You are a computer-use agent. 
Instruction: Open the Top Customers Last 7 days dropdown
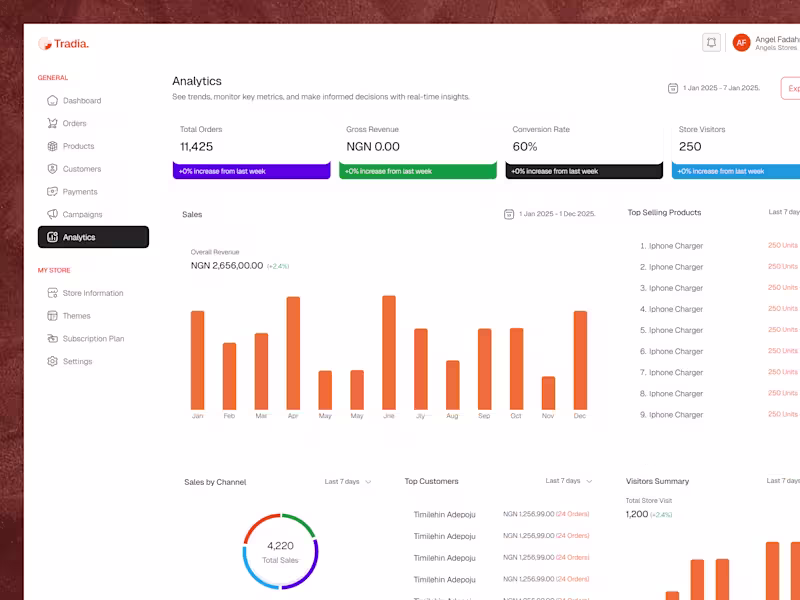point(568,481)
